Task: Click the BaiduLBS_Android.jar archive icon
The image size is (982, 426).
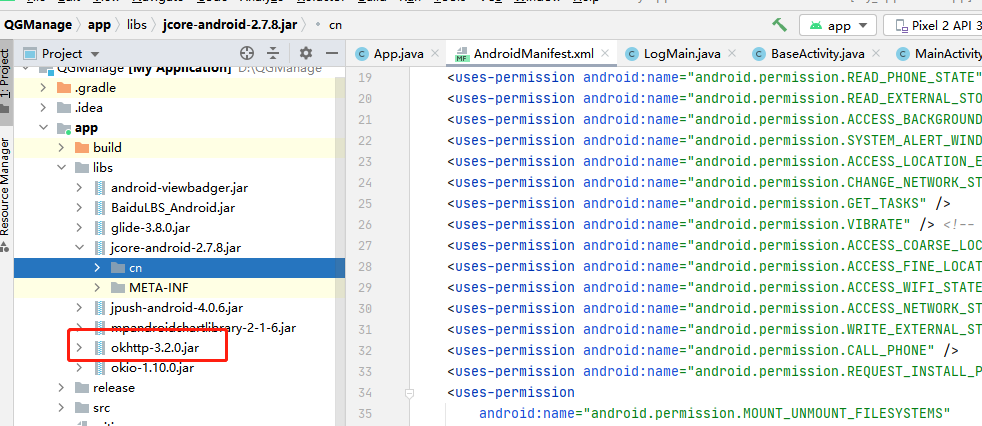Action: 100,207
